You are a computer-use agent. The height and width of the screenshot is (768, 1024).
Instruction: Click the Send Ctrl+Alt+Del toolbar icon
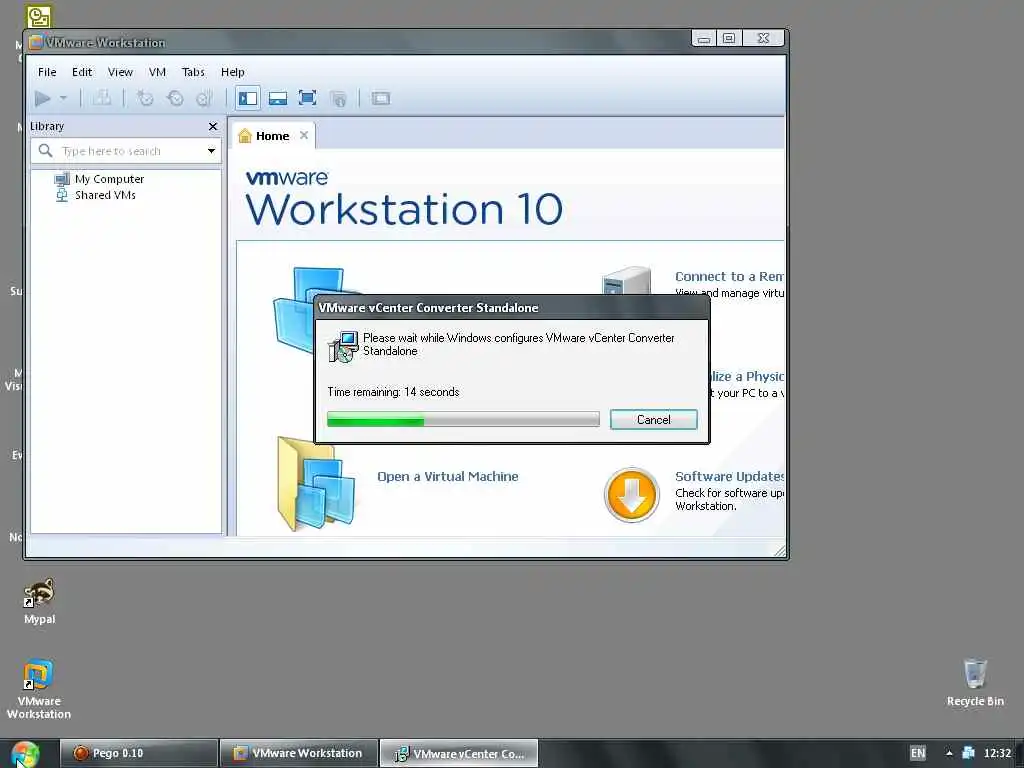coord(102,99)
